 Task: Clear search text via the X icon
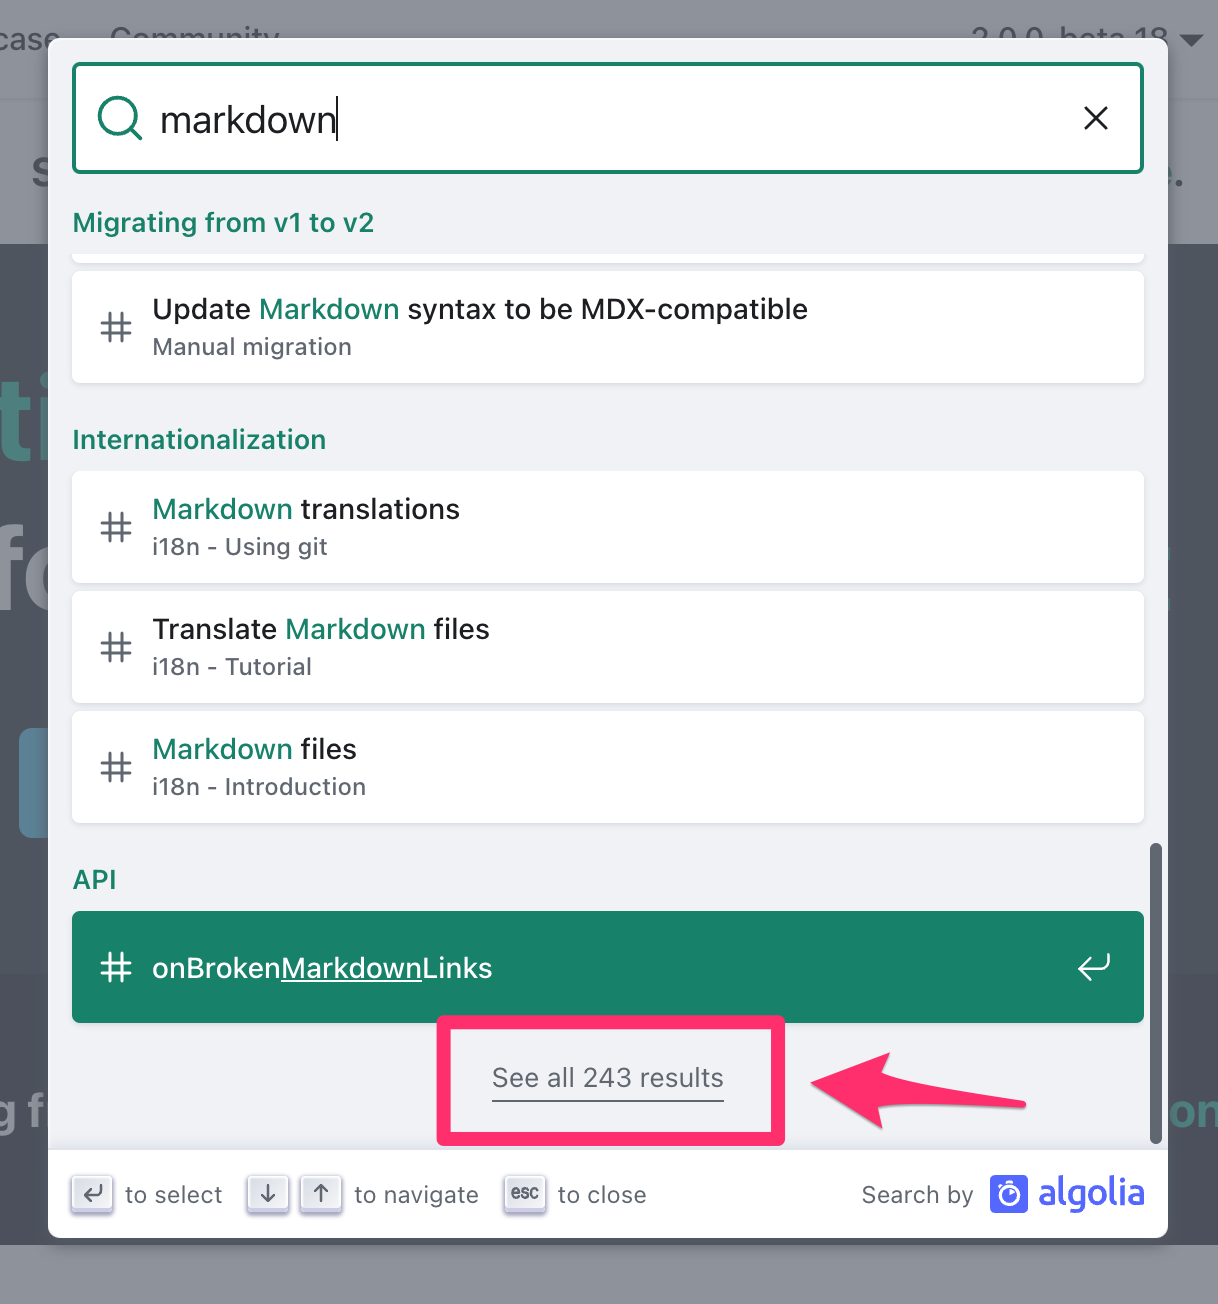click(1096, 118)
